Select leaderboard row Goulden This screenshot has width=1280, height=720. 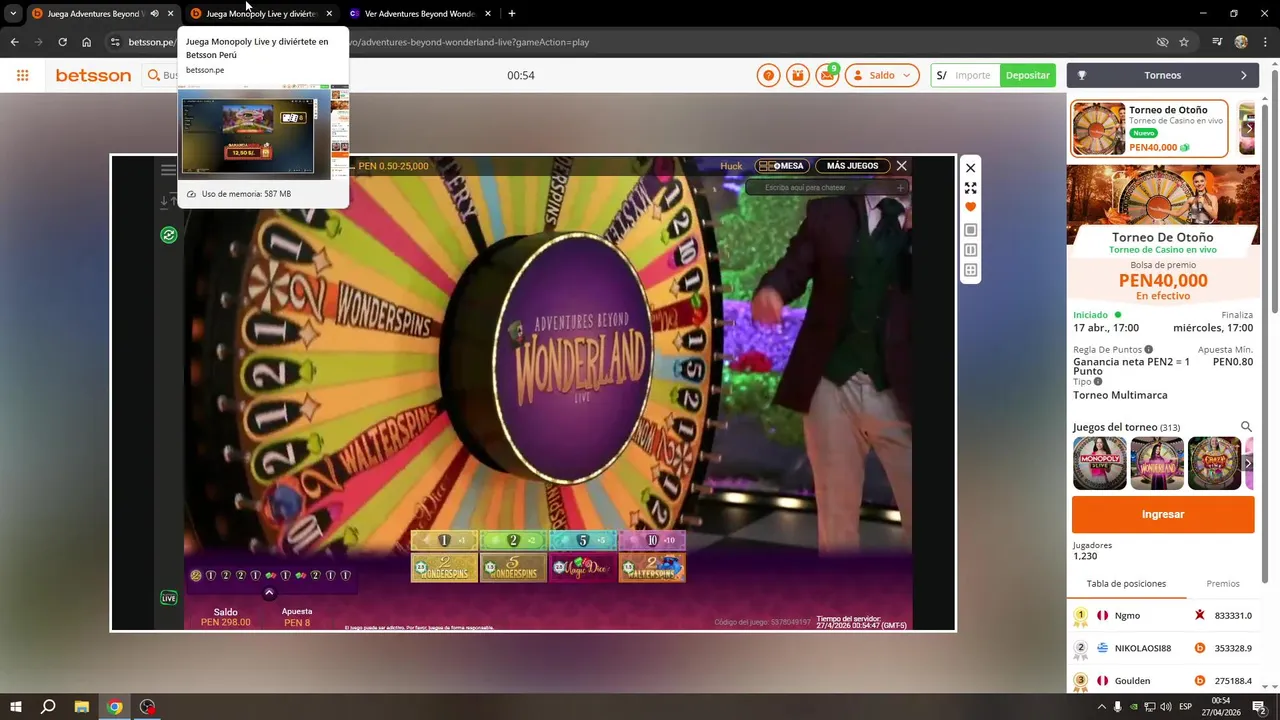[1163, 681]
